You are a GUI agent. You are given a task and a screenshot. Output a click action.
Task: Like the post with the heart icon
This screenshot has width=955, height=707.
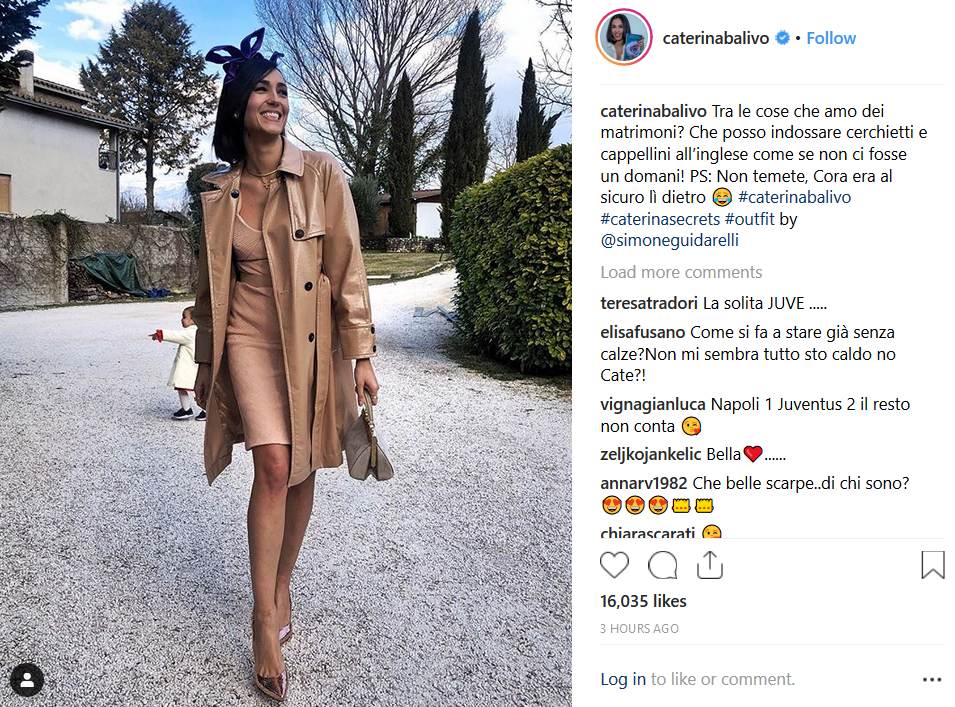click(614, 565)
